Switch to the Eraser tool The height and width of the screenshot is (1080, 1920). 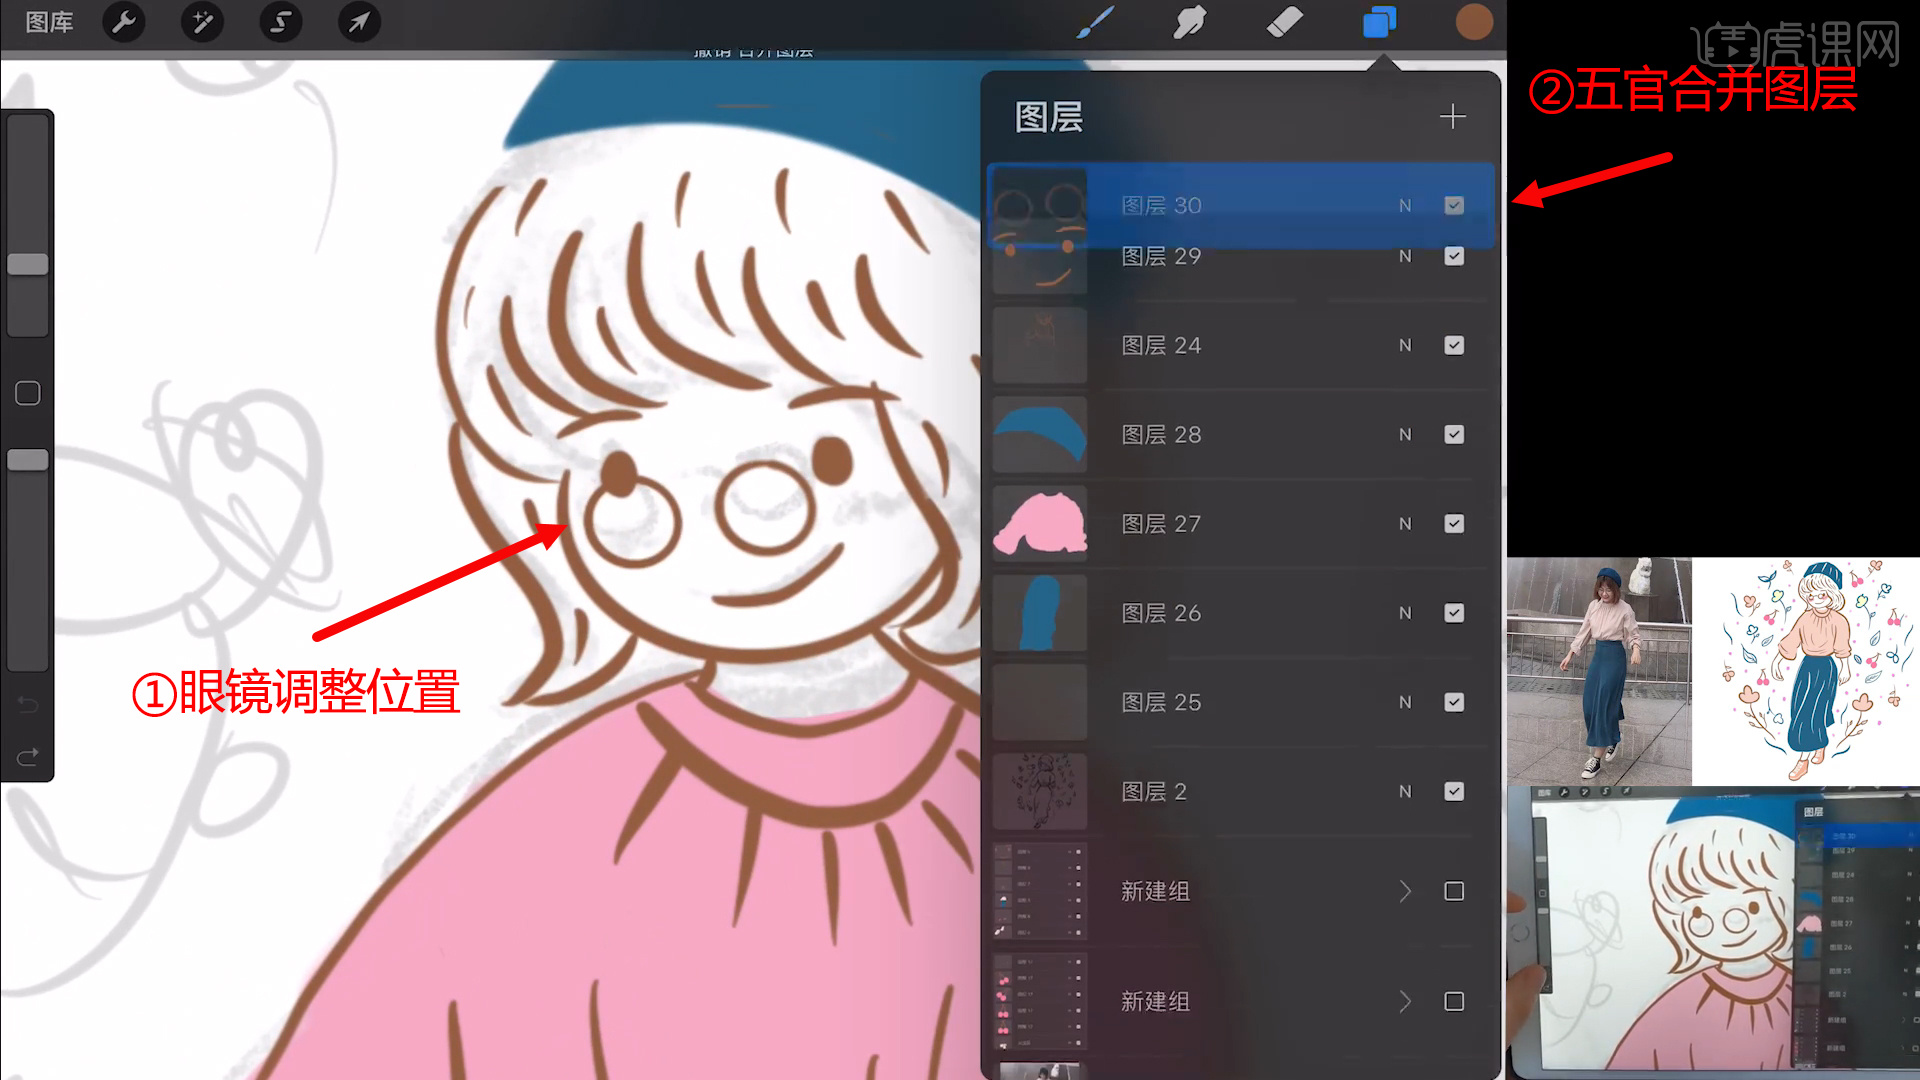click(1285, 21)
